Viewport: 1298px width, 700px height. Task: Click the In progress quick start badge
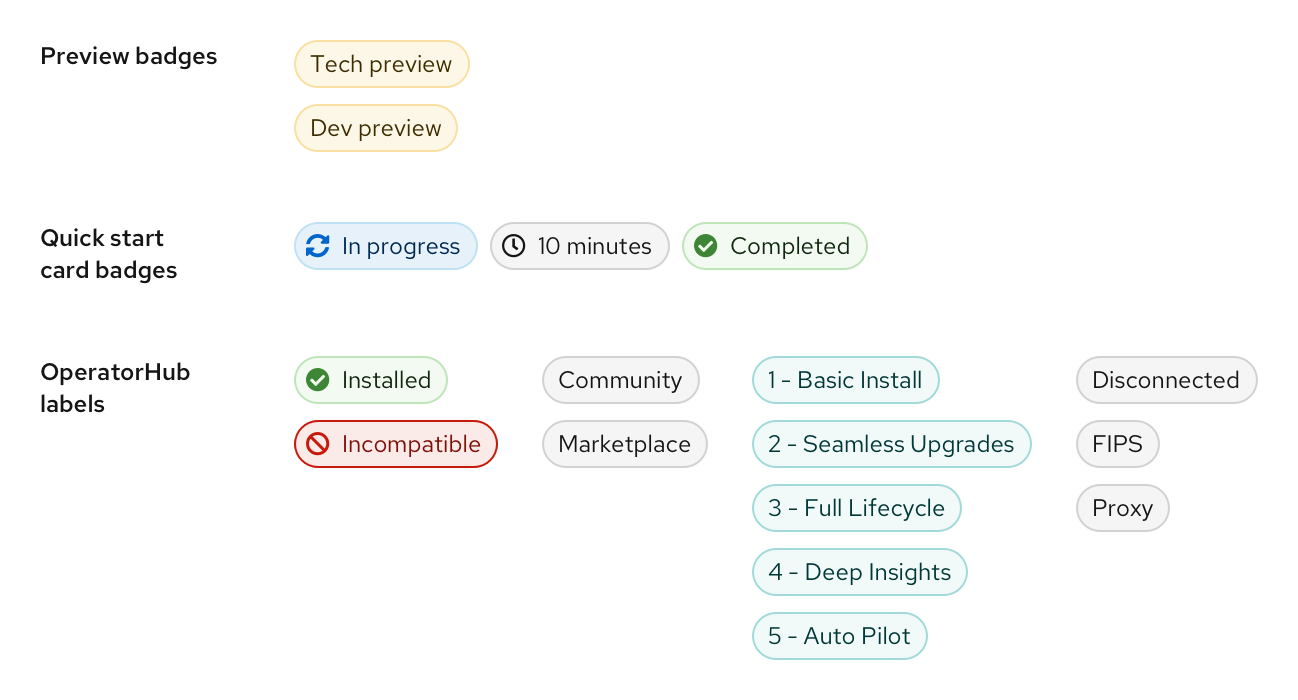[385, 245]
